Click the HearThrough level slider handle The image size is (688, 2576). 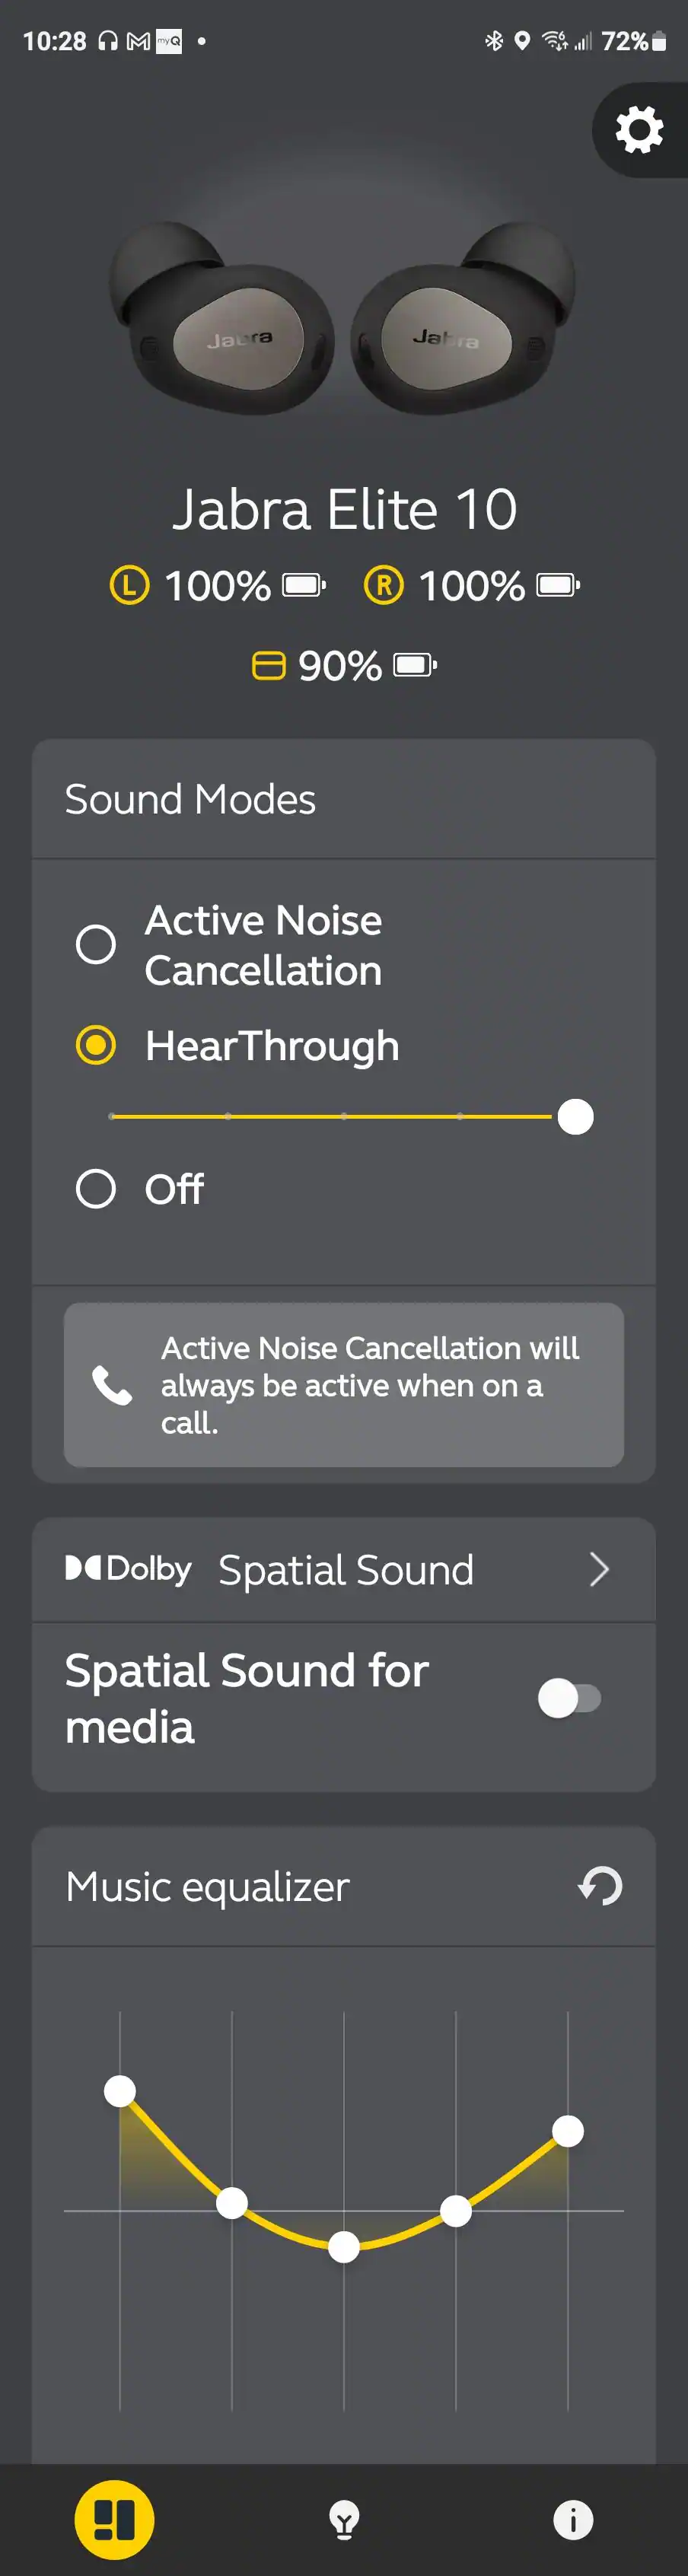click(x=575, y=1116)
